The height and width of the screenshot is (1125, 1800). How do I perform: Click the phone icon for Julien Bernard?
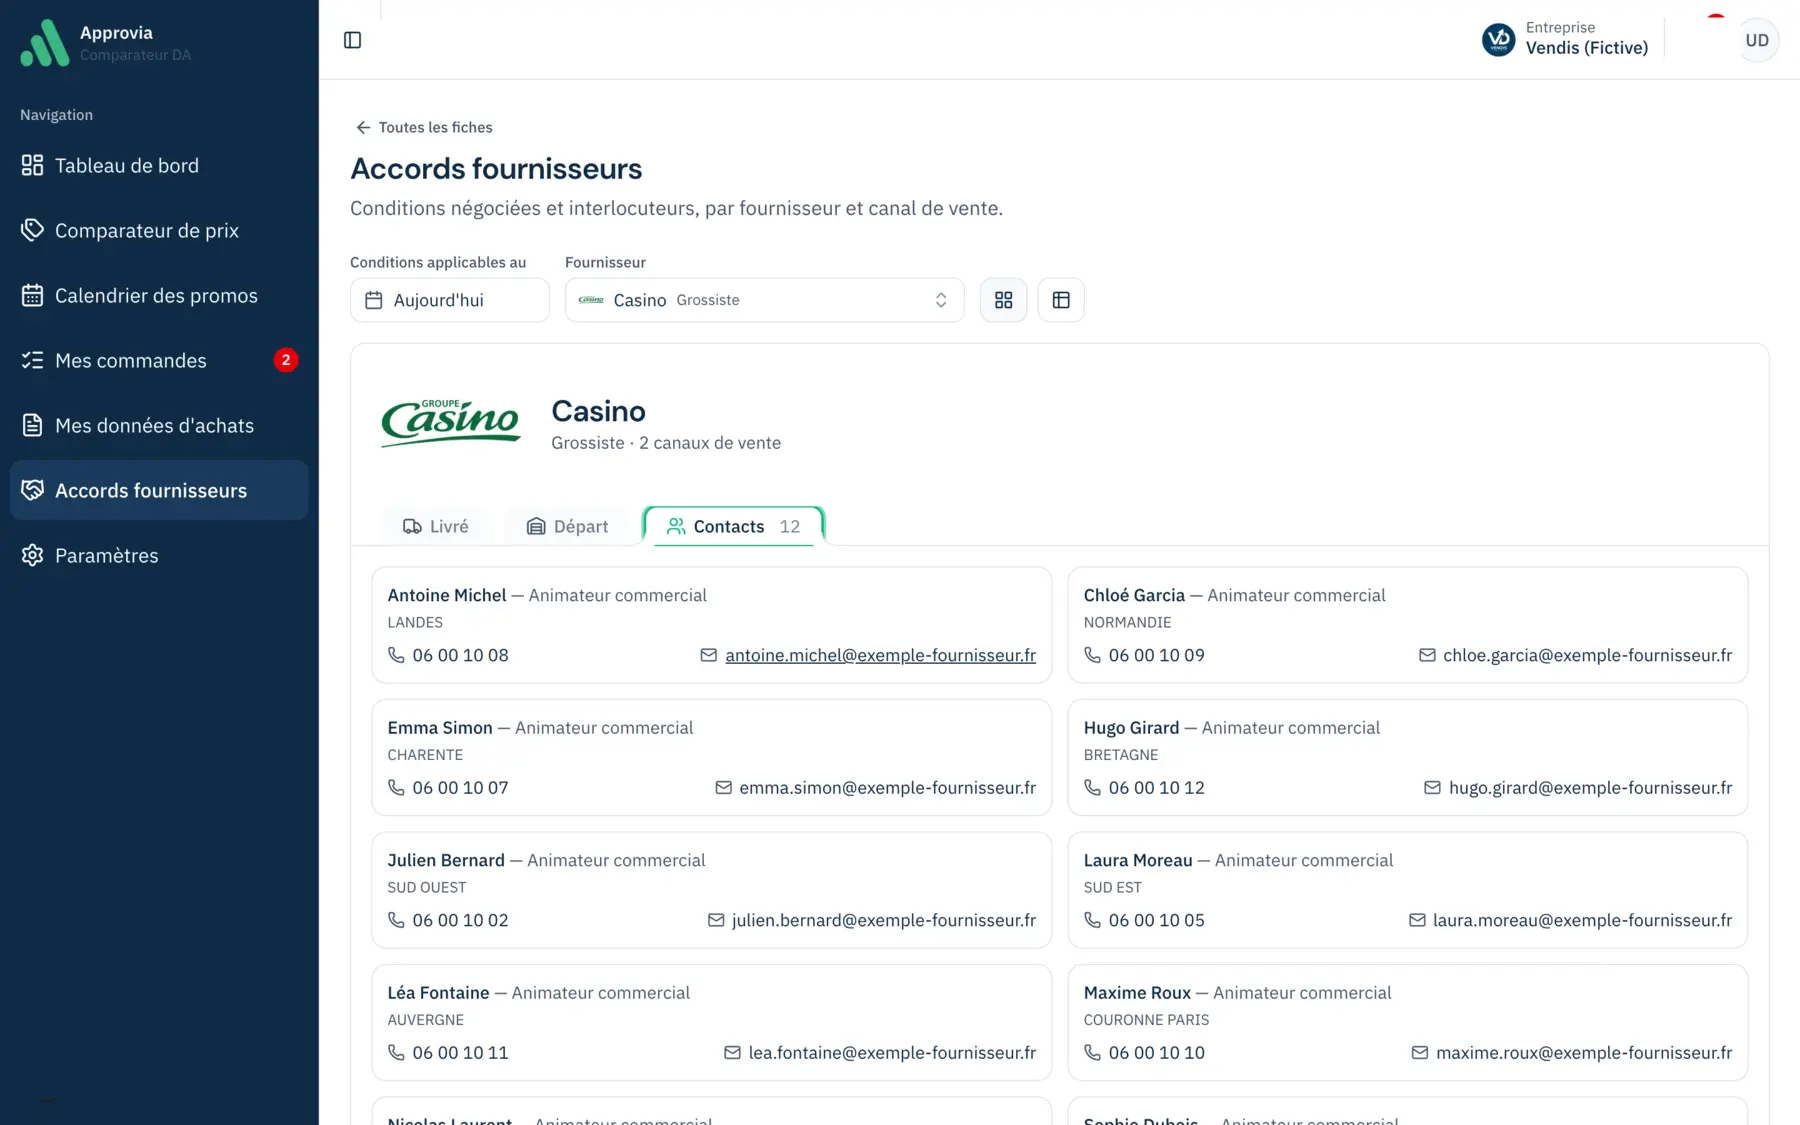pyautogui.click(x=396, y=920)
